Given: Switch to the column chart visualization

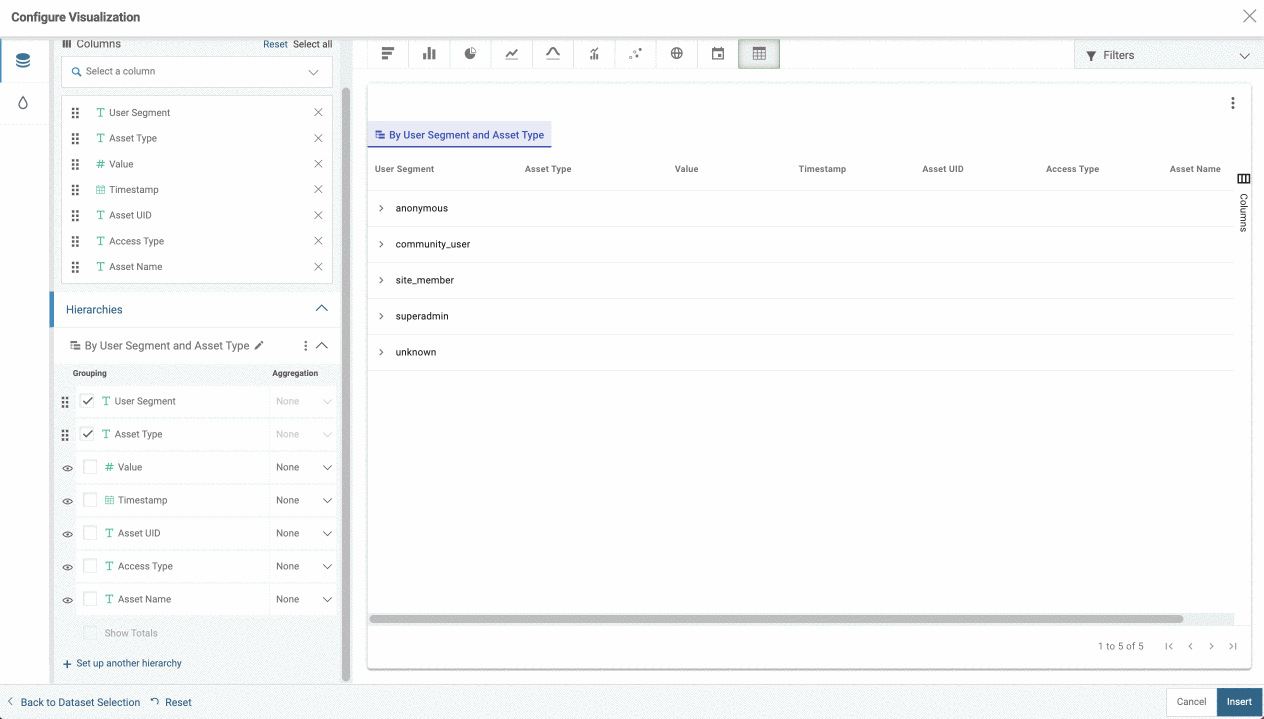Looking at the screenshot, I should tap(428, 53).
